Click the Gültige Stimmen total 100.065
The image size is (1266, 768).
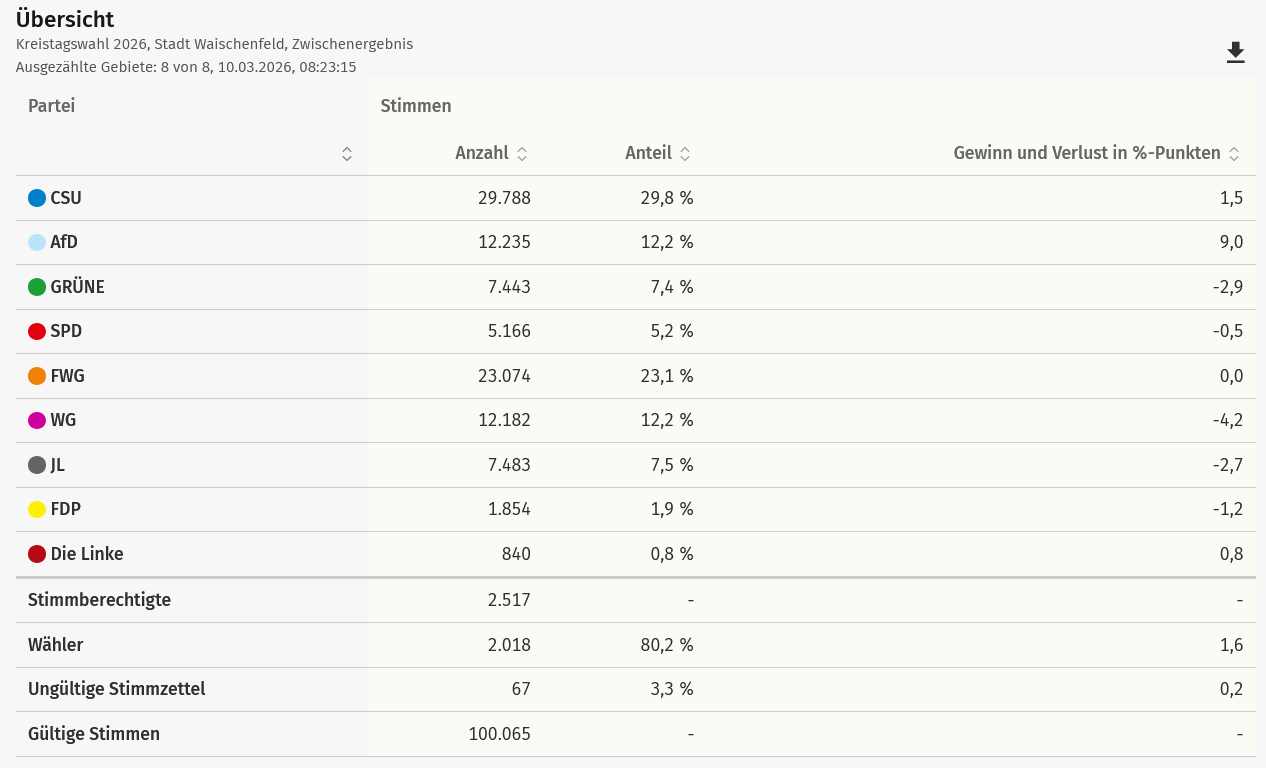(x=499, y=734)
